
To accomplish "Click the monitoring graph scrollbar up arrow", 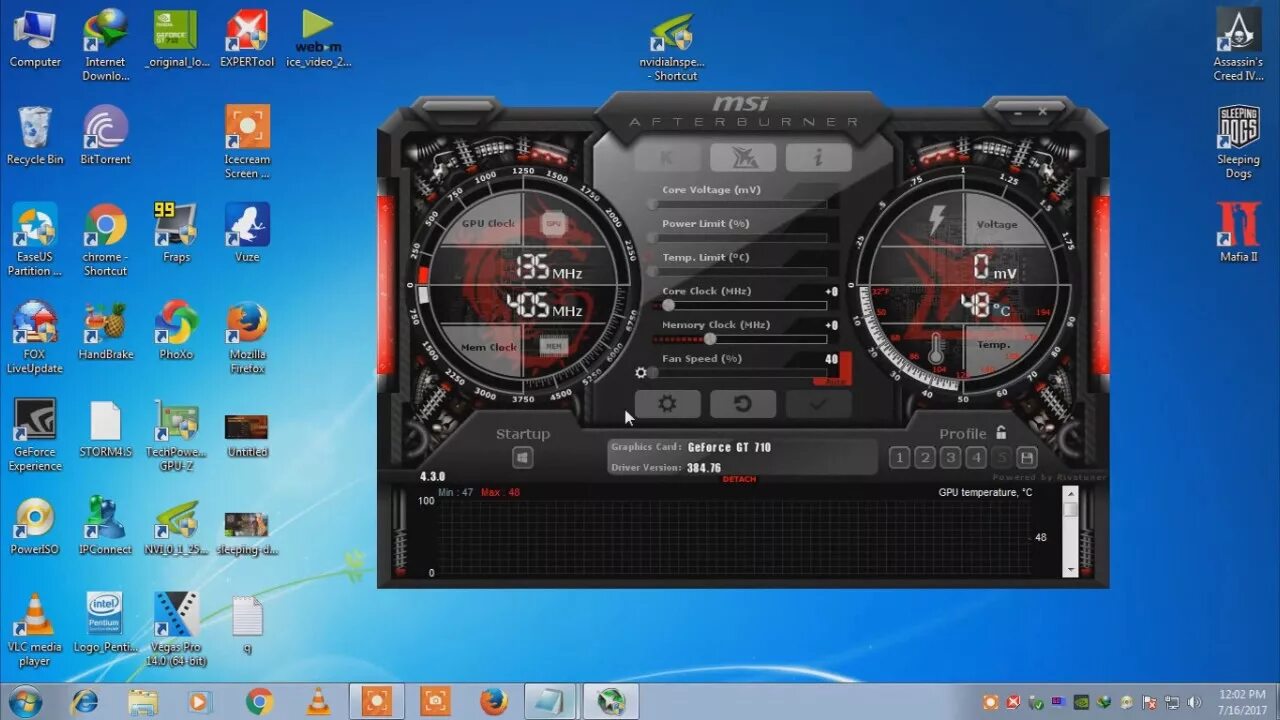I will click(x=1070, y=493).
